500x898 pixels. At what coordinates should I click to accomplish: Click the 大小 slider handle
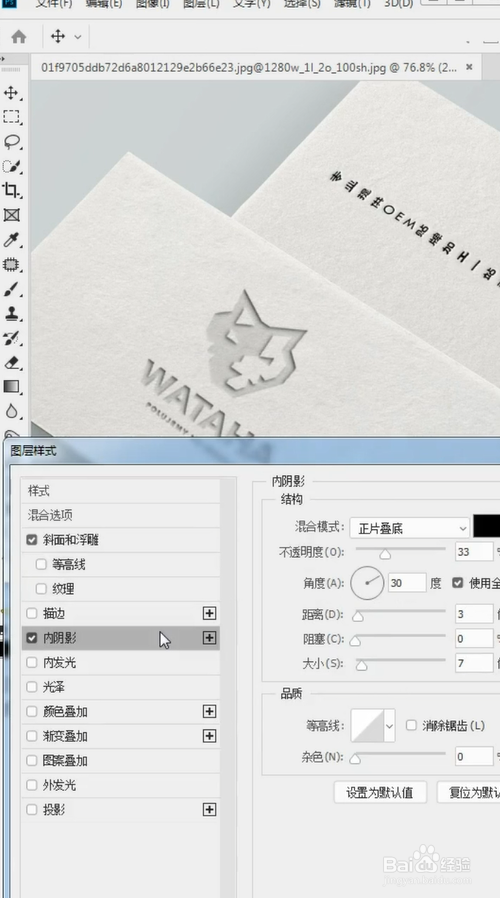pos(361,665)
